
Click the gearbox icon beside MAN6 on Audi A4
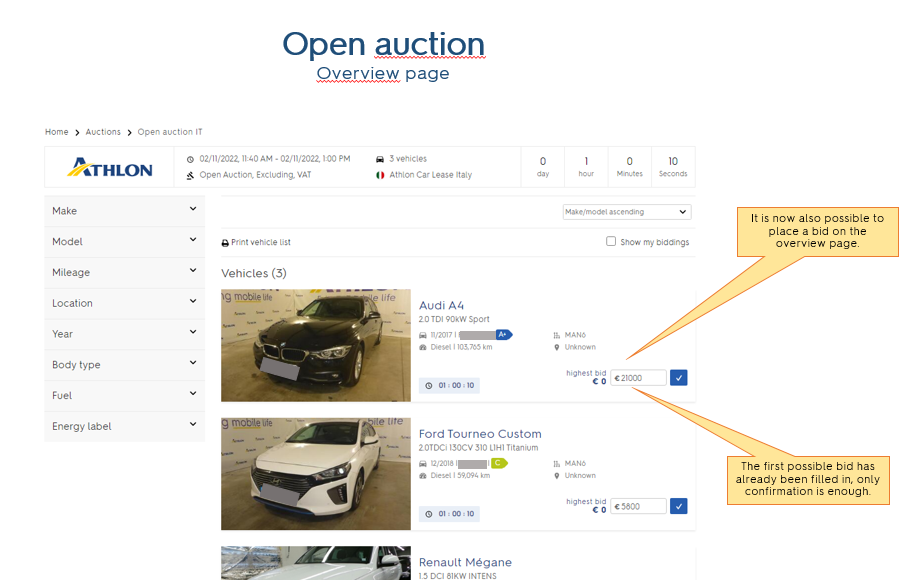click(557, 336)
